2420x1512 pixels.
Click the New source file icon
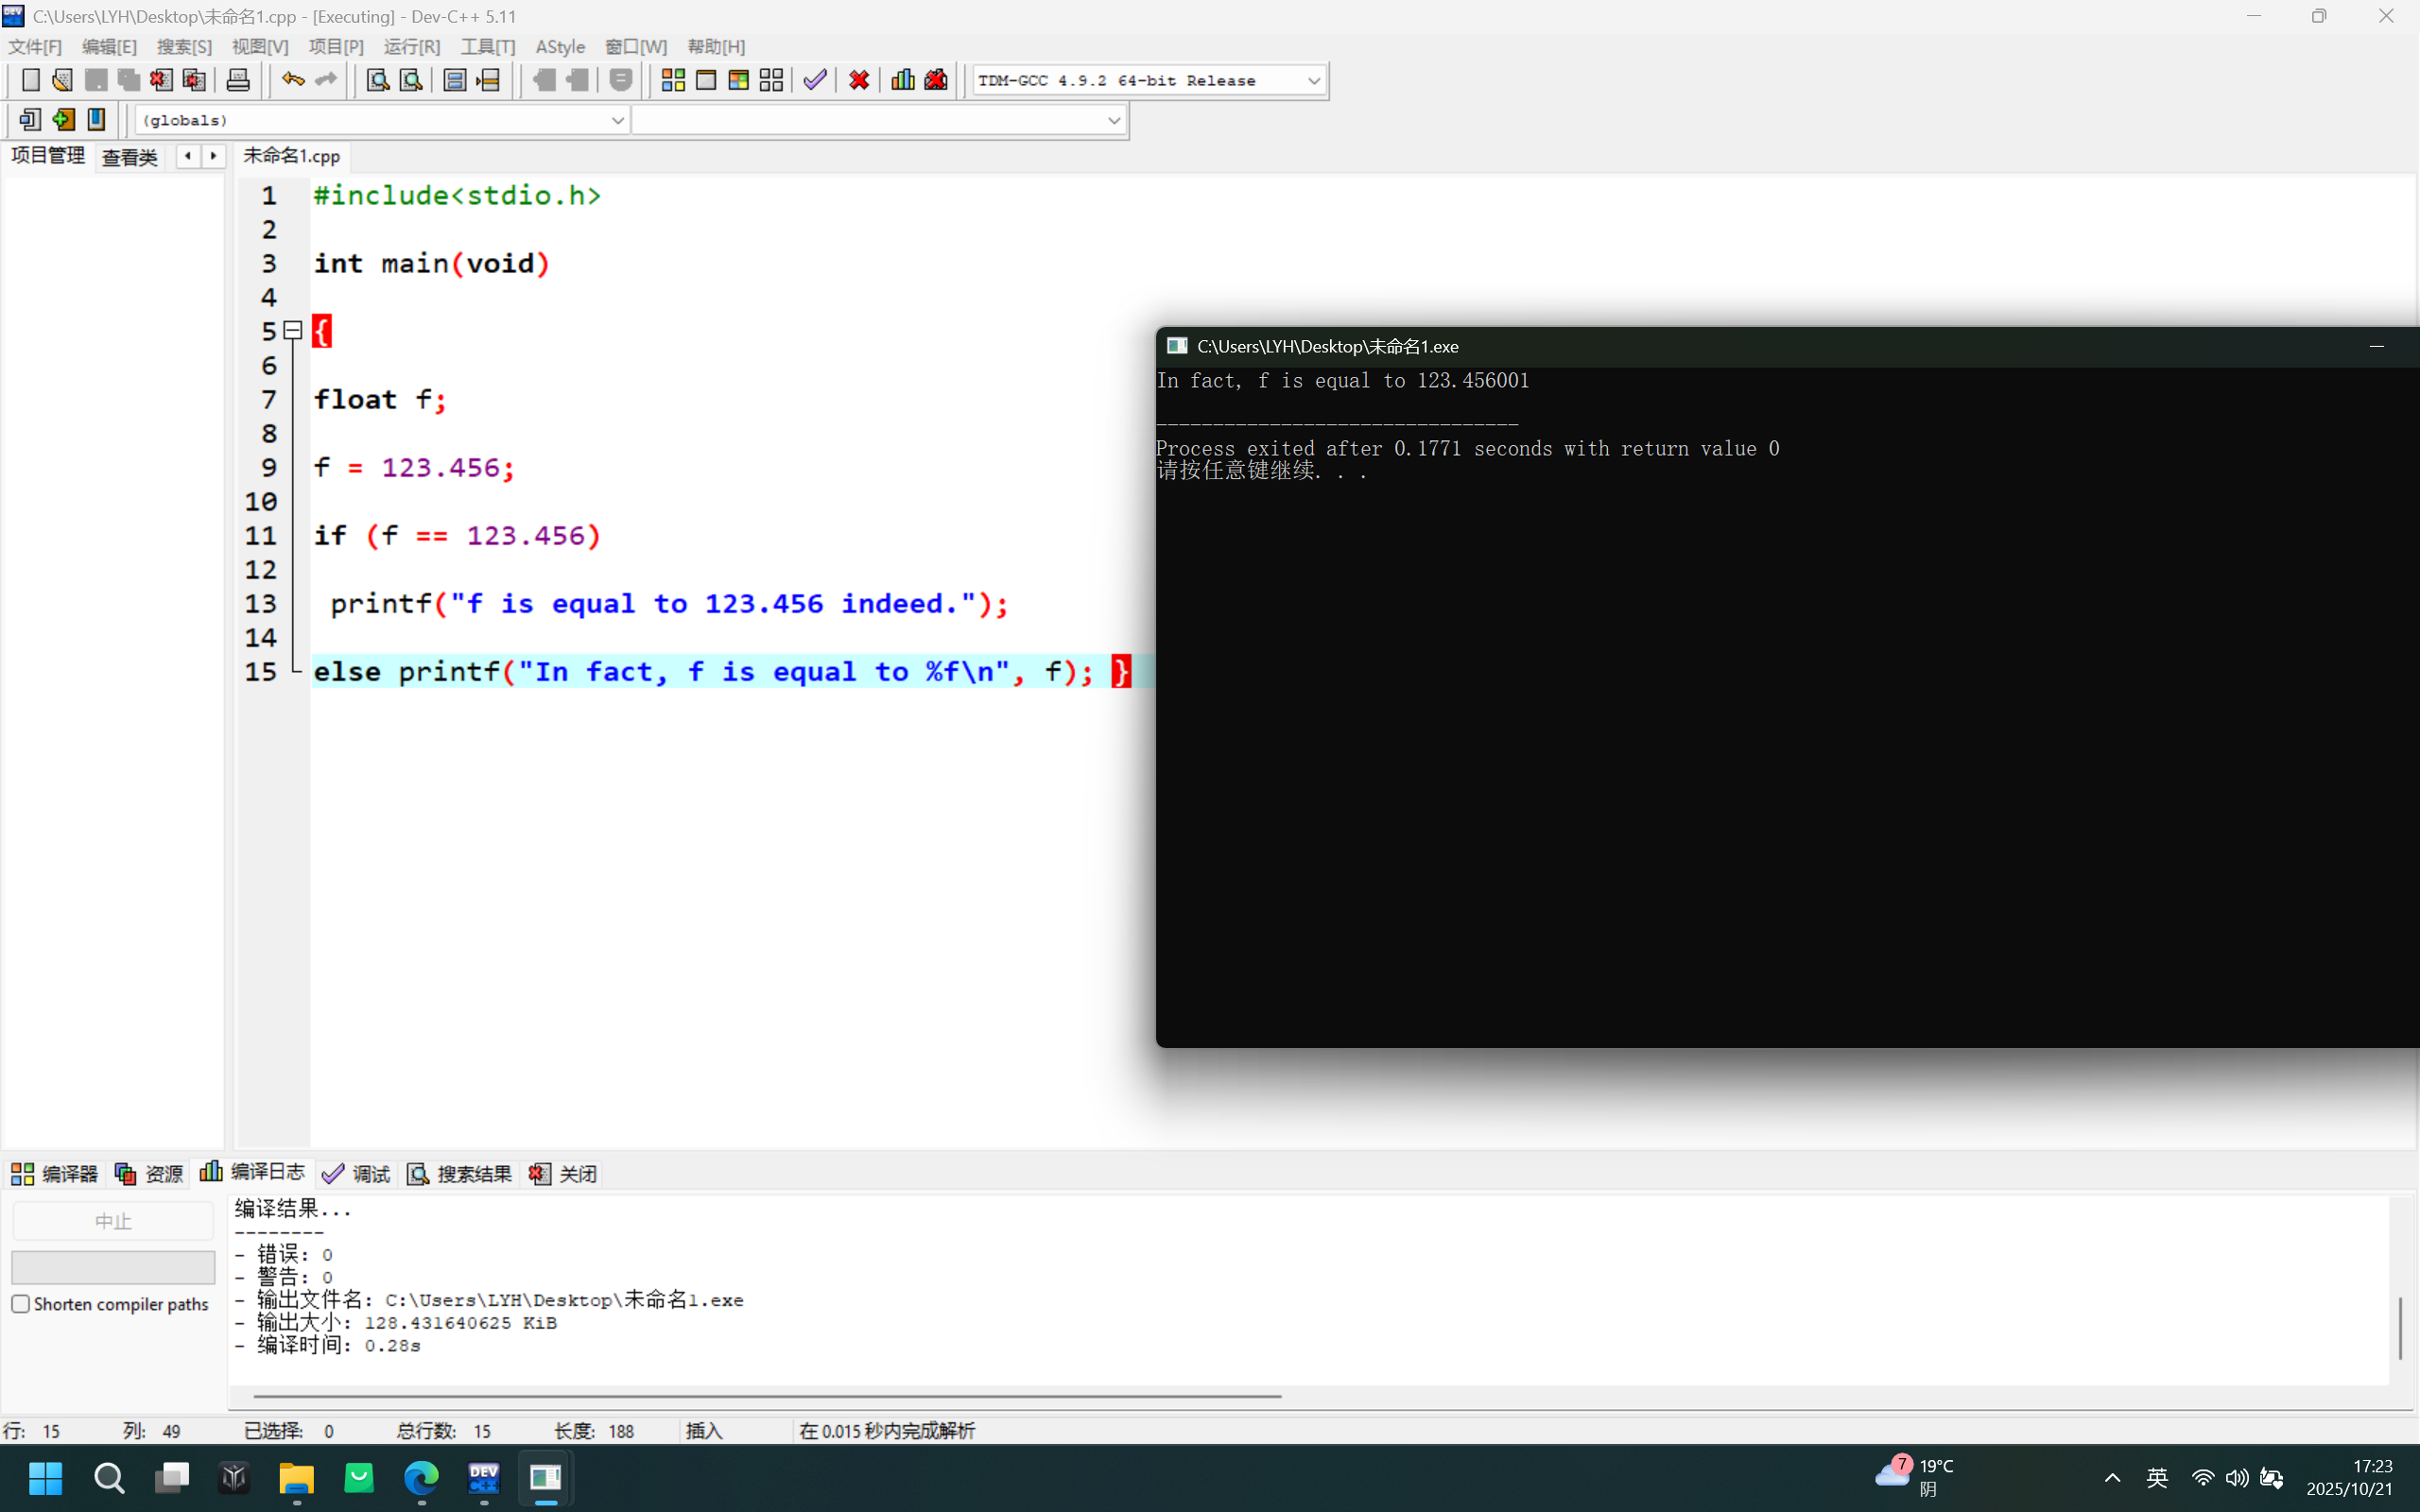pyautogui.click(x=30, y=80)
